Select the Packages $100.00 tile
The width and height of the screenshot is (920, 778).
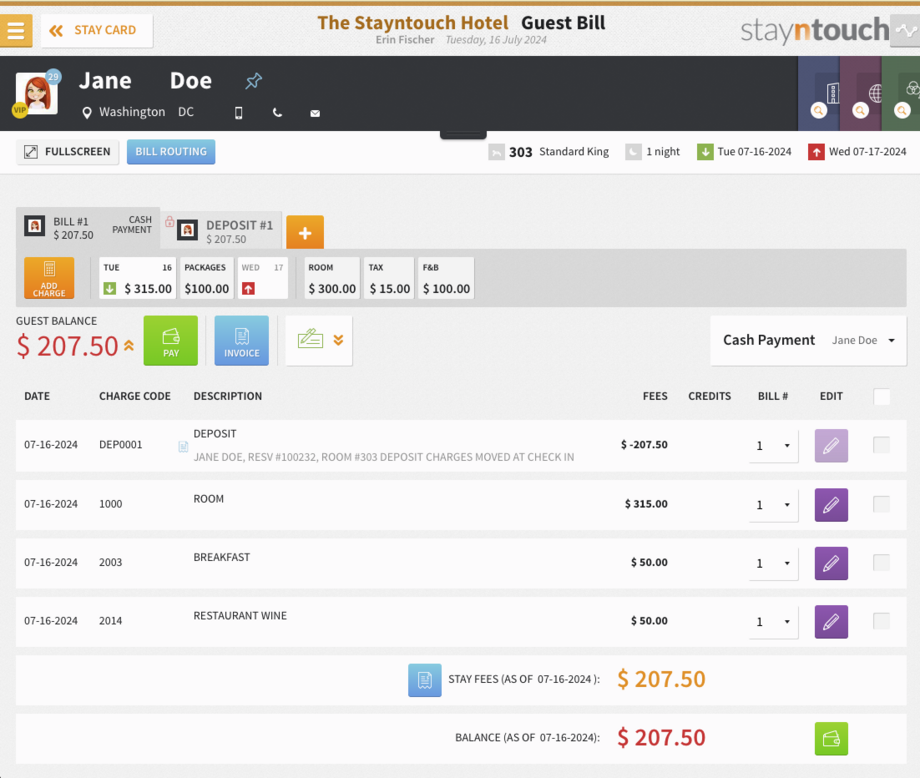click(207, 278)
